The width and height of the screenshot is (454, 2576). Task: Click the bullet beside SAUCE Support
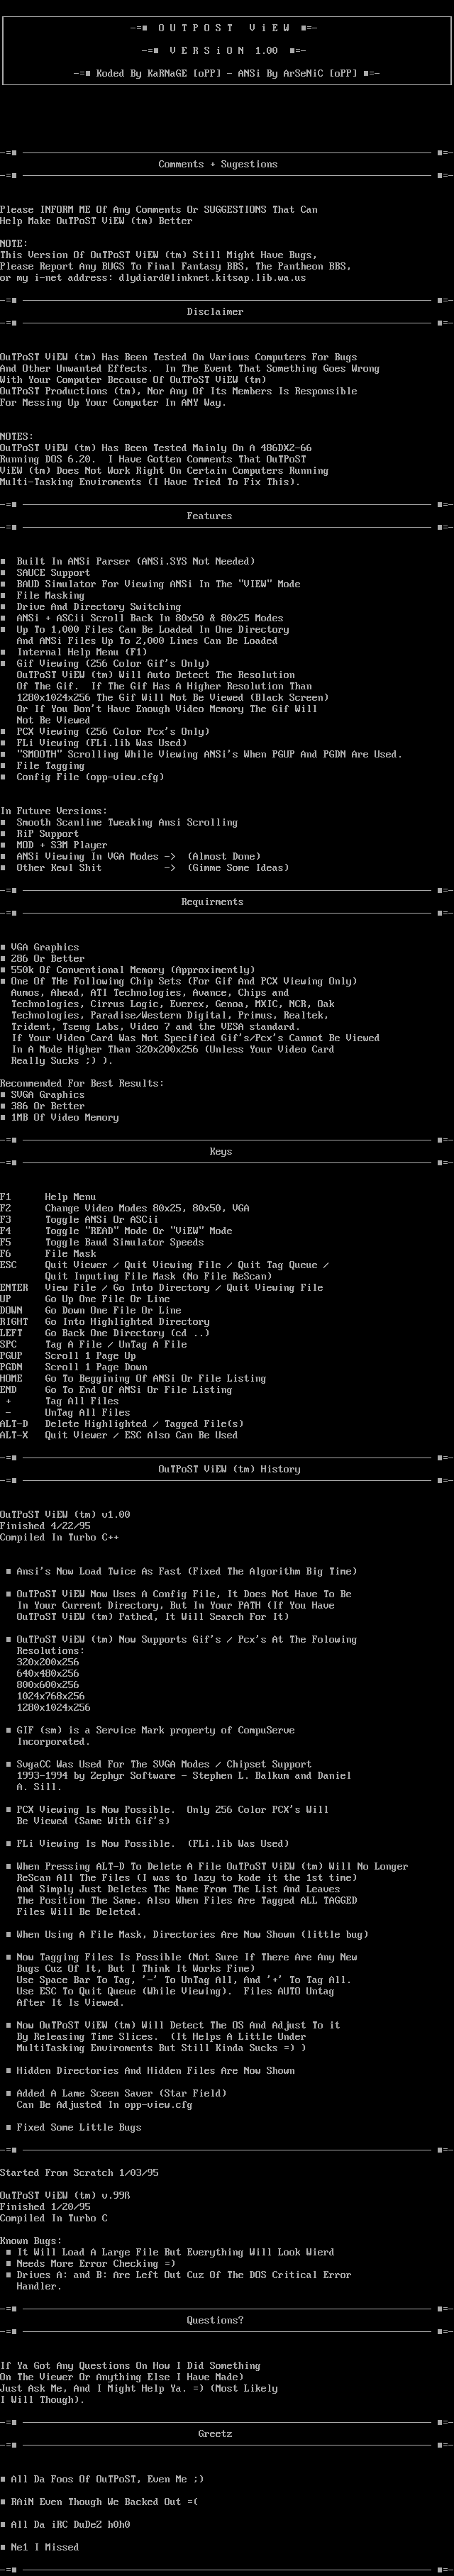3,573
